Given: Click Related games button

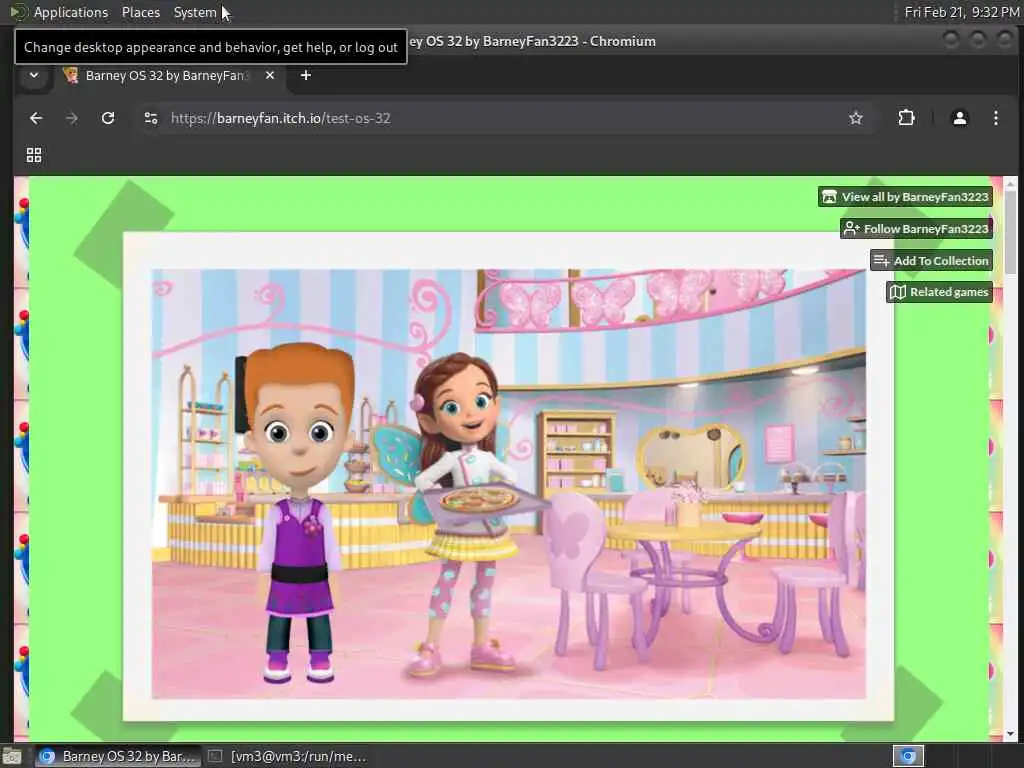Looking at the screenshot, I should [x=939, y=292].
